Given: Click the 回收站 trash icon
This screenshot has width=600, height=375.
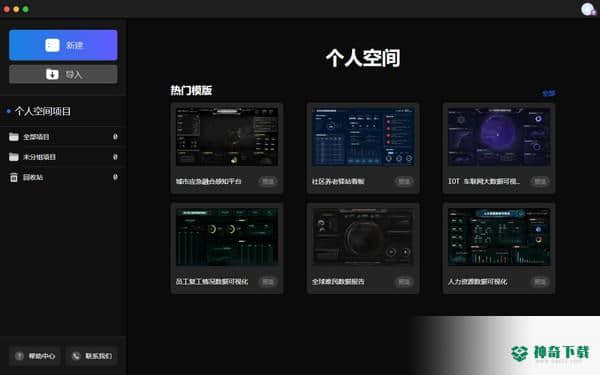Looking at the screenshot, I should pyautogui.click(x=14, y=177).
